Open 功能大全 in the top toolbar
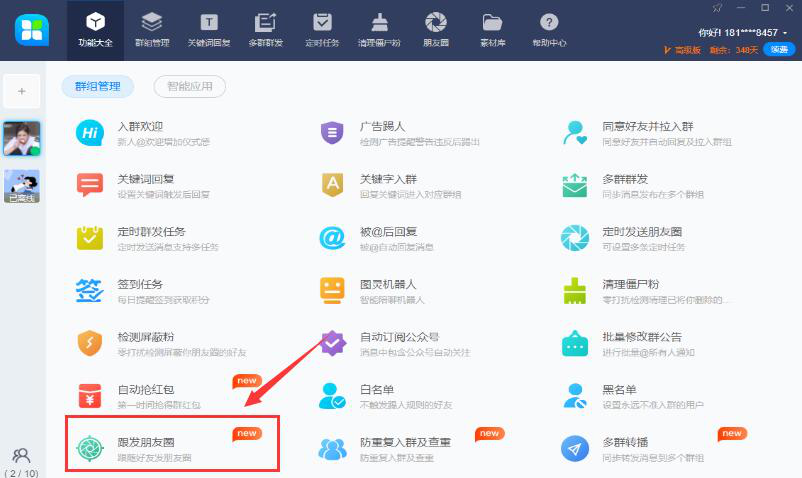 (95, 31)
